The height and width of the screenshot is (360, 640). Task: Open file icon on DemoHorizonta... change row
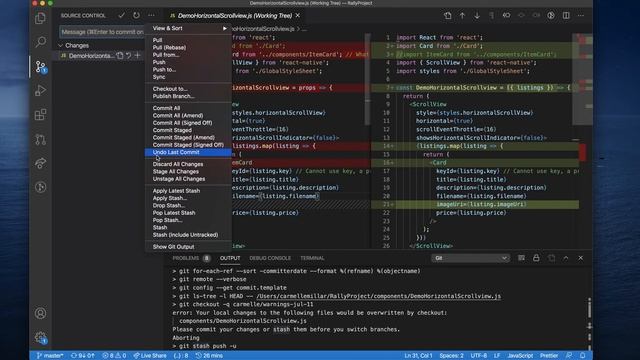(120, 56)
